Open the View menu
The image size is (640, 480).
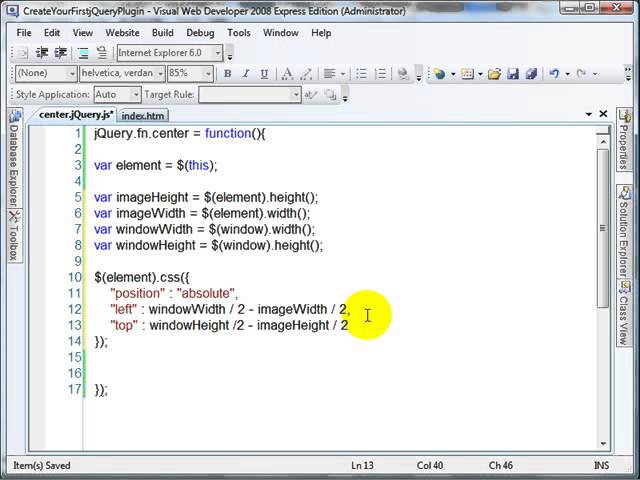click(83, 33)
